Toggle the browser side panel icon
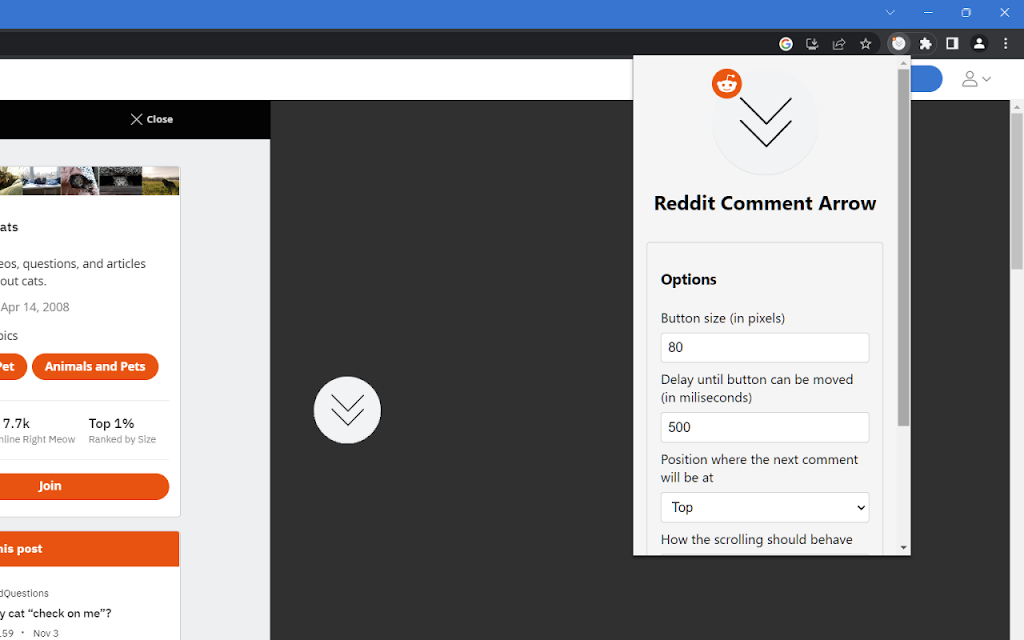 click(x=952, y=44)
